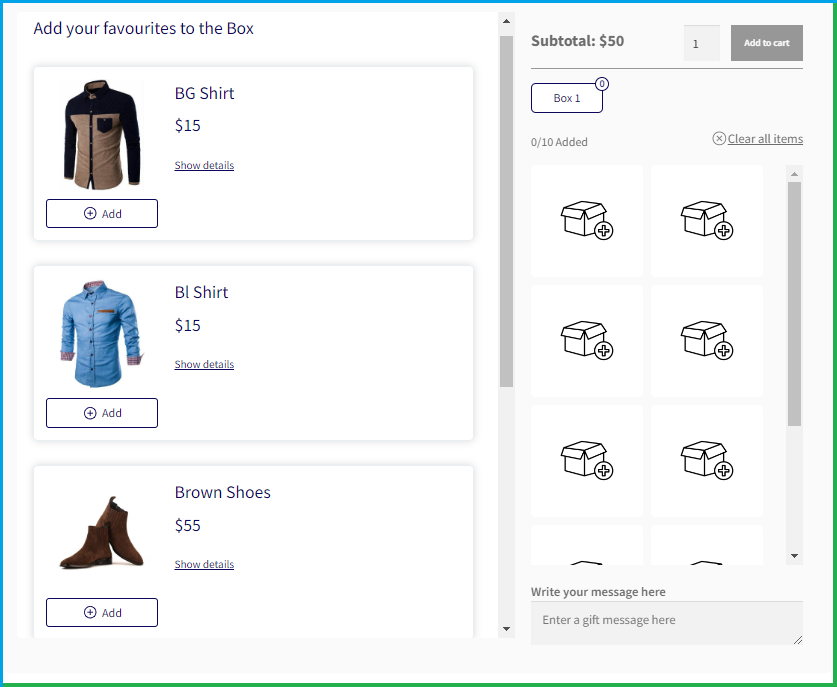The image size is (837, 687).
Task: Click the third-row left box slot icon
Action: [586, 459]
